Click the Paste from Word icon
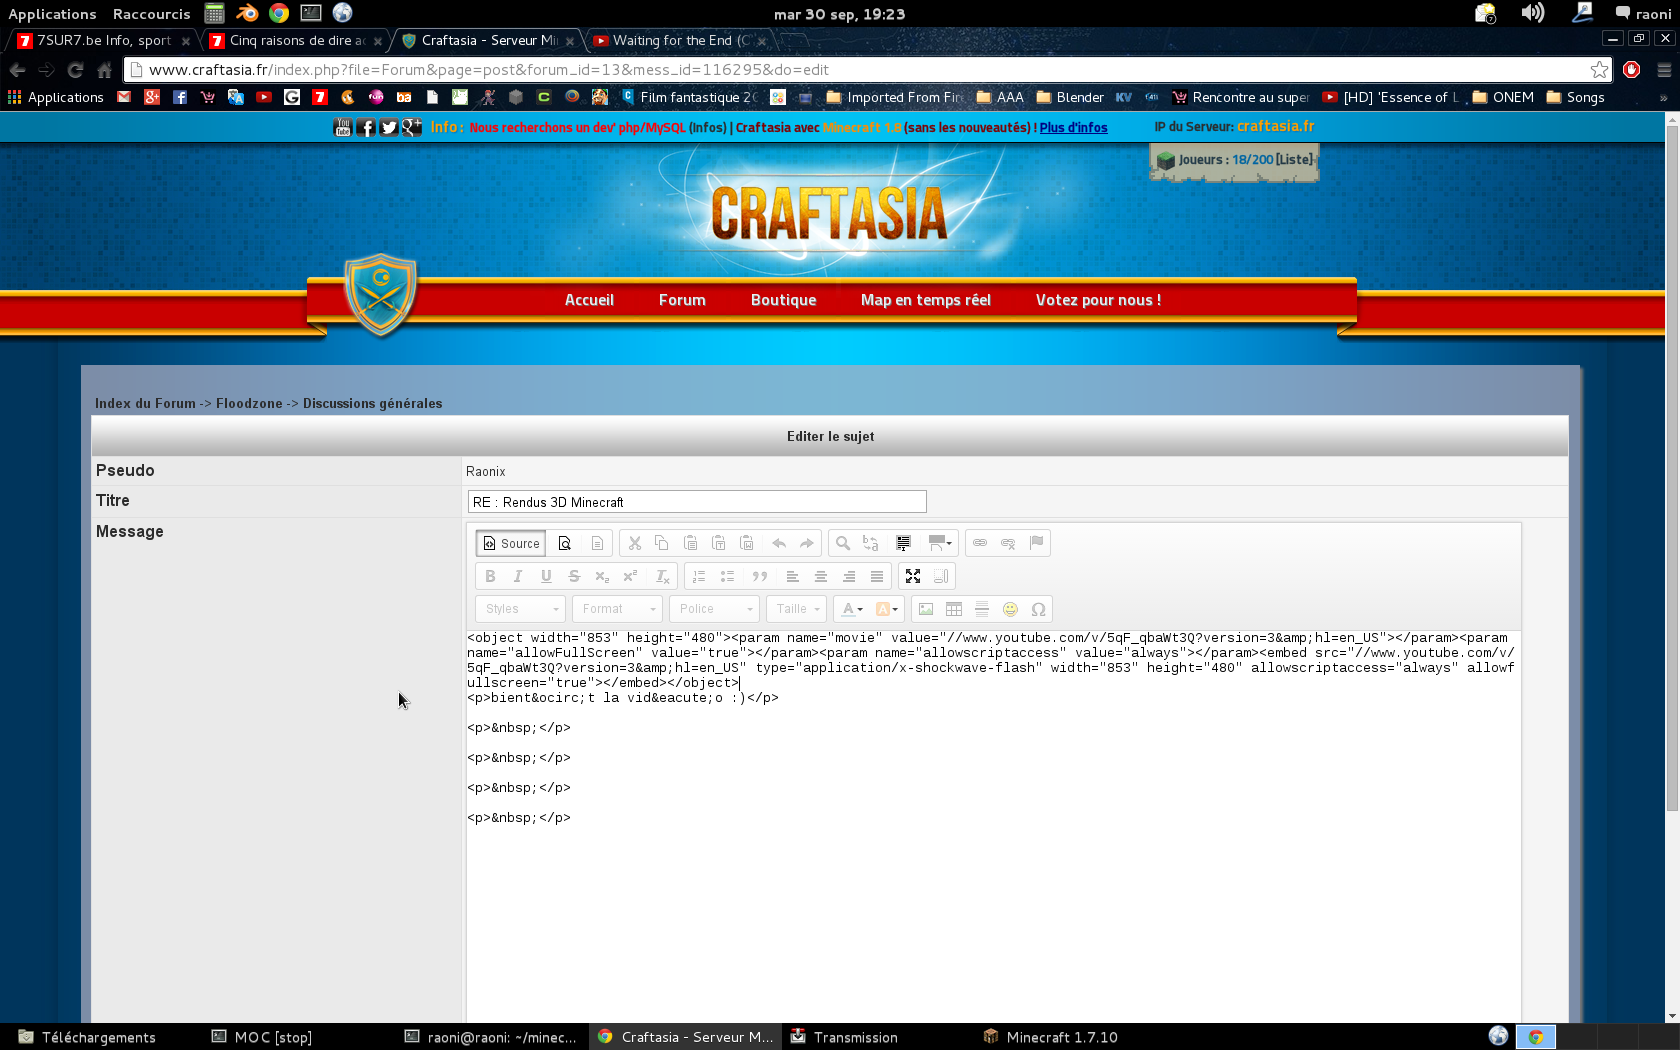 pos(746,543)
